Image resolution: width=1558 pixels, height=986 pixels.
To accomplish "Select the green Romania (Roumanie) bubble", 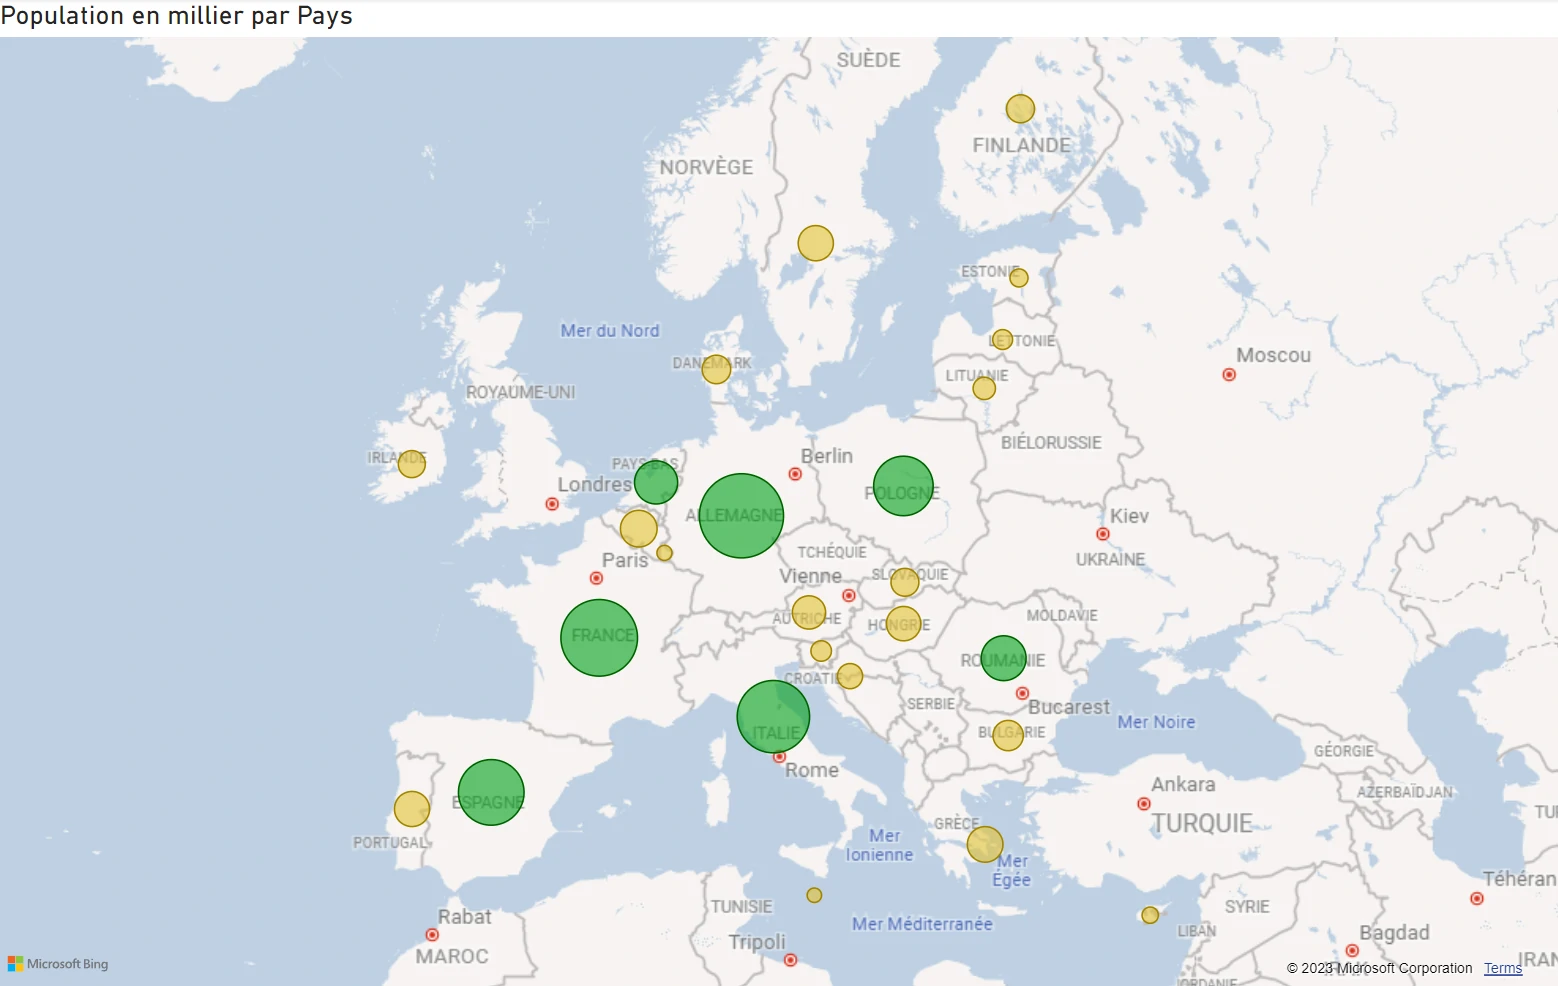I will click(1003, 658).
